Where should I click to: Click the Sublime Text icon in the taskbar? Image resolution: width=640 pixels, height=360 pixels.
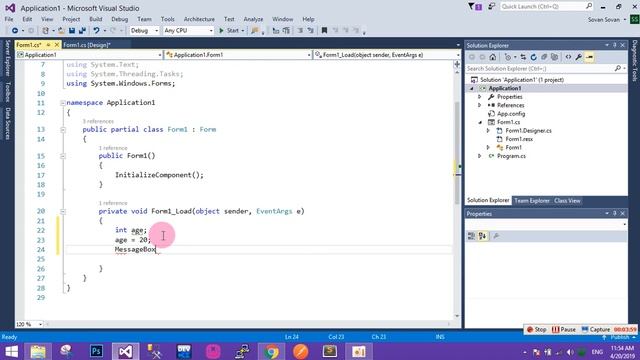(x=329, y=351)
